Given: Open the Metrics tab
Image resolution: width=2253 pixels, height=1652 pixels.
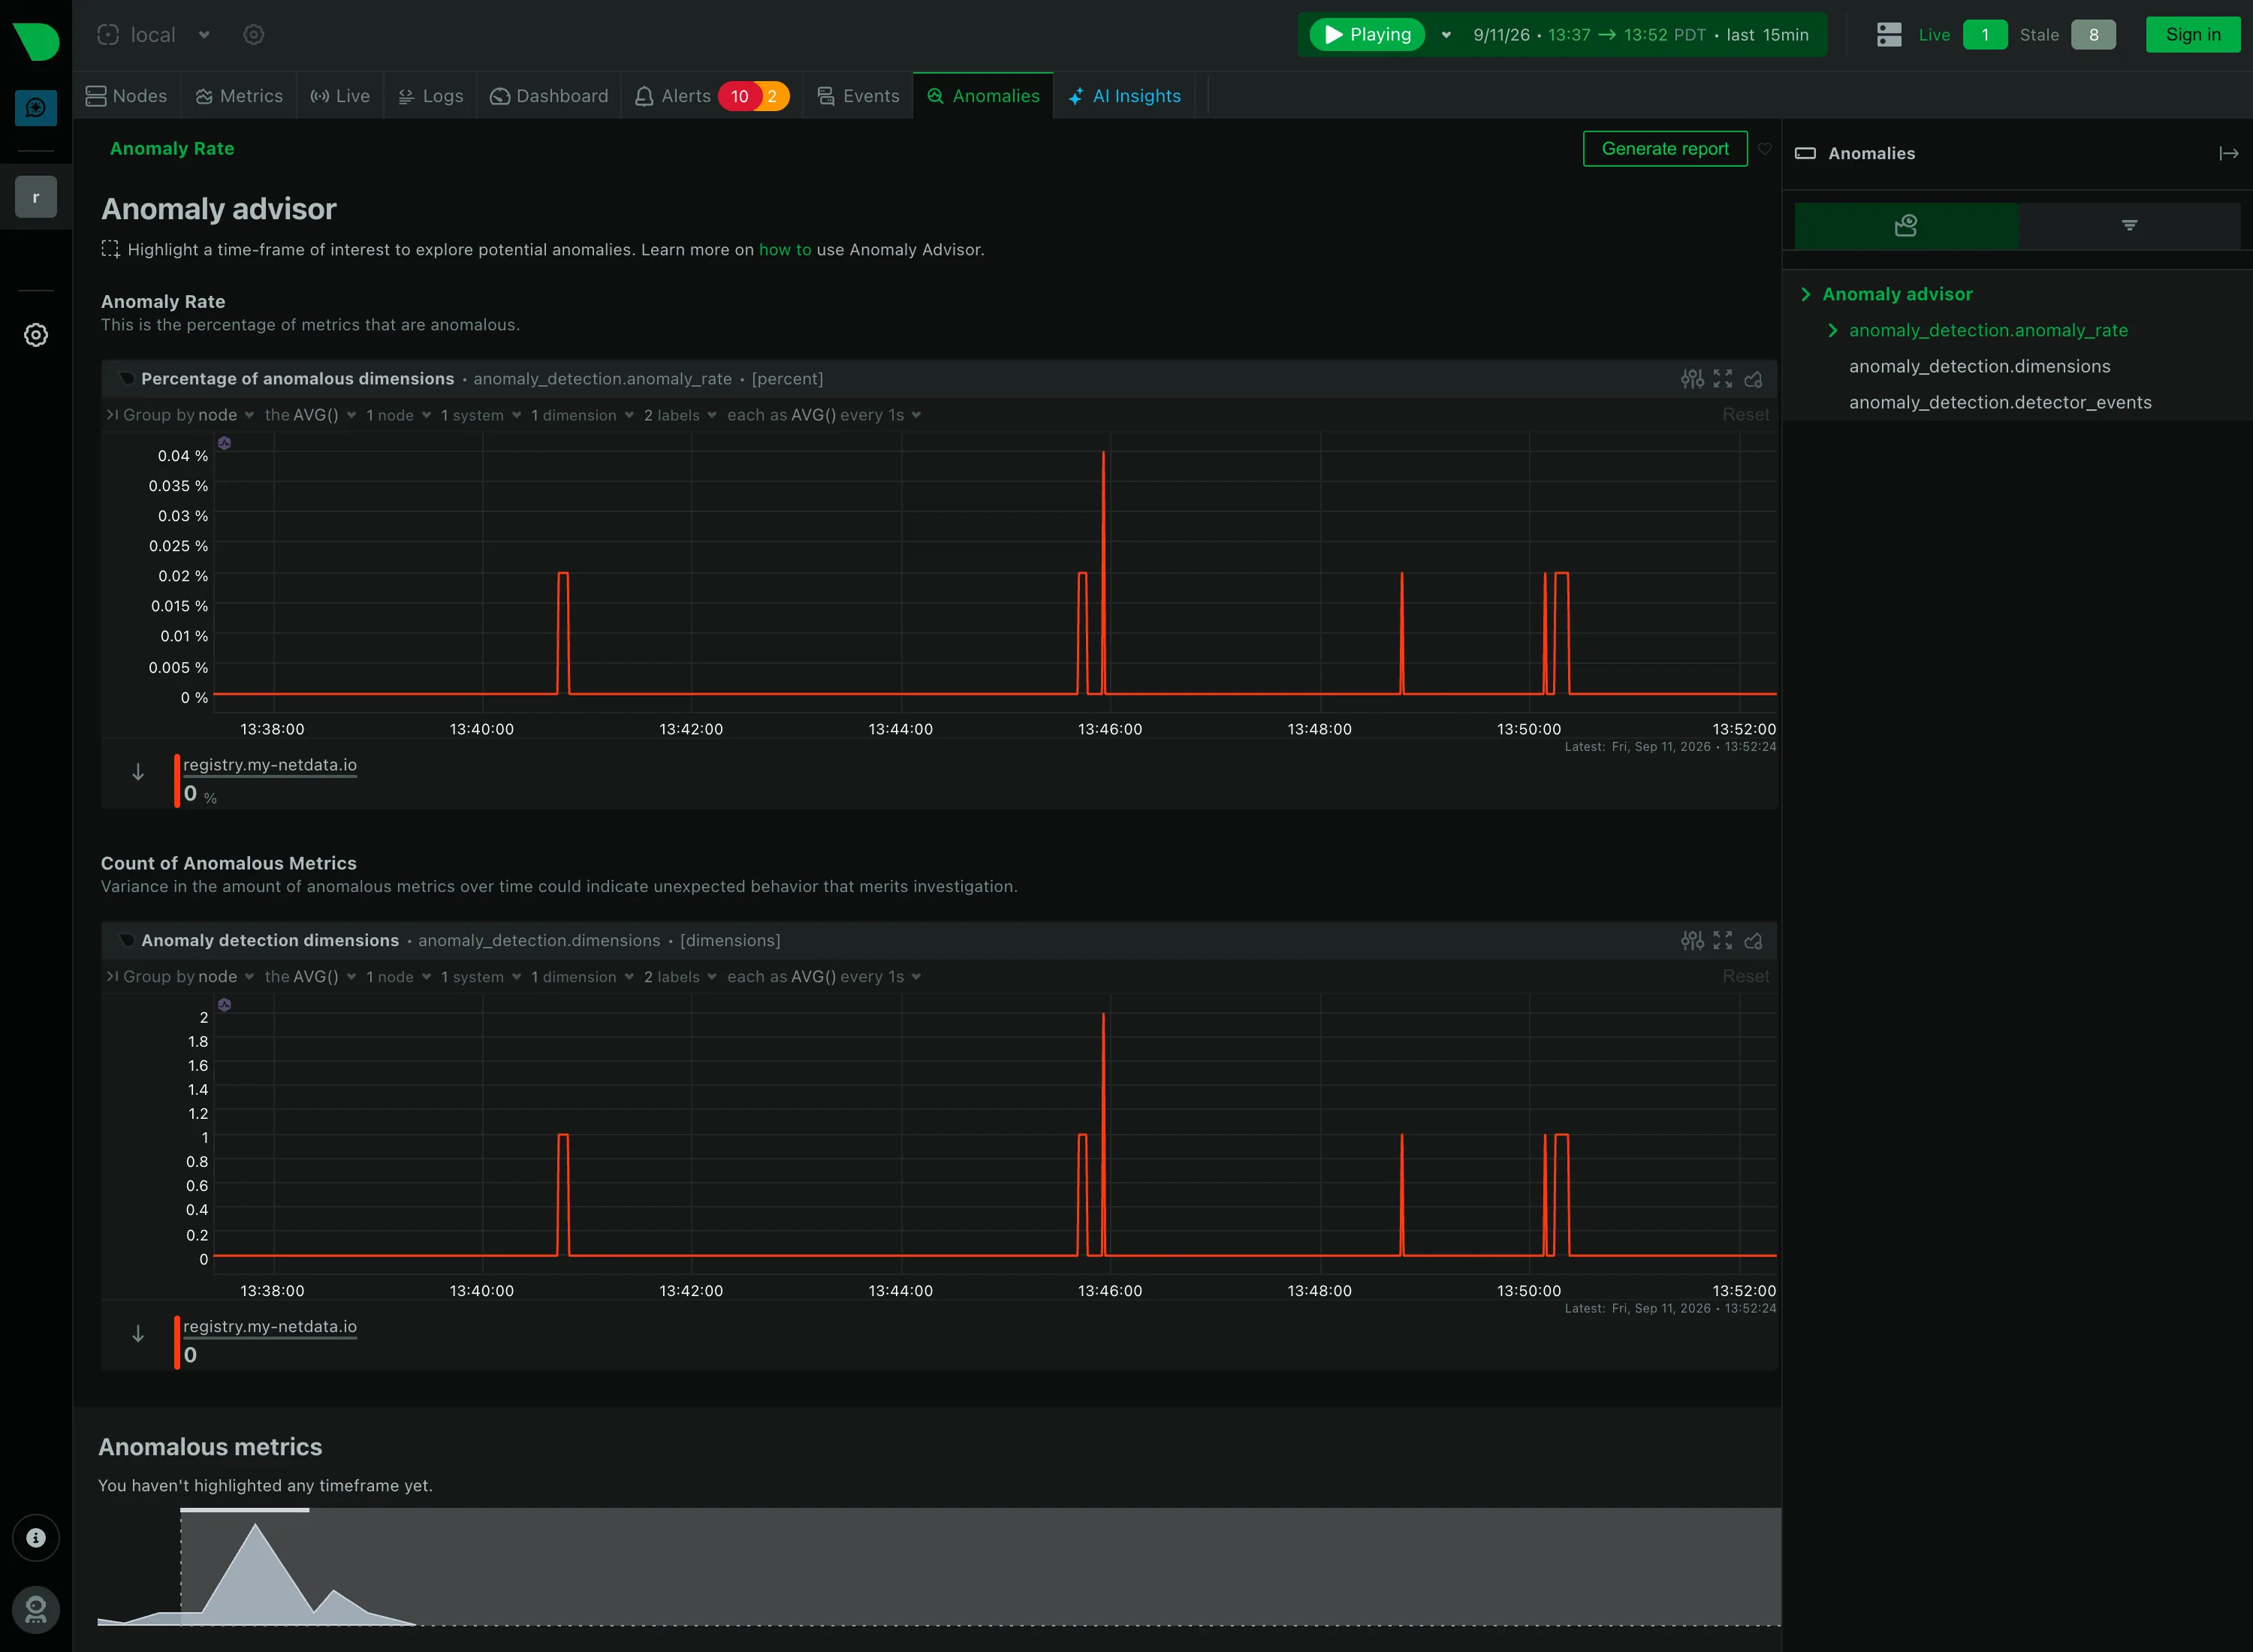Looking at the screenshot, I should click(240, 96).
